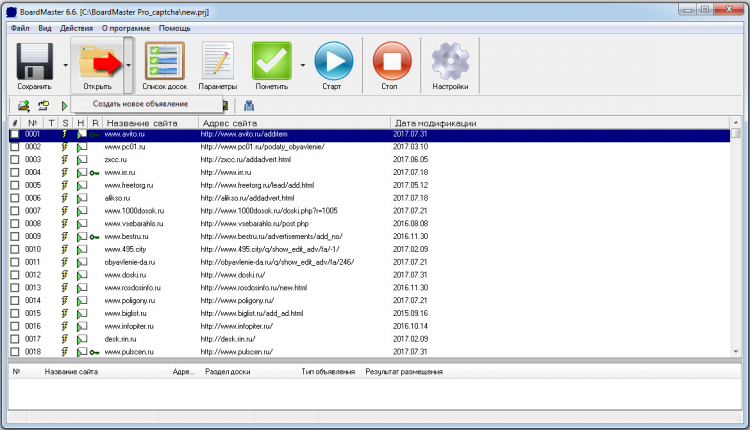Click the binoculars search icon
Screen dimensions: 750x430
tap(249, 105)
